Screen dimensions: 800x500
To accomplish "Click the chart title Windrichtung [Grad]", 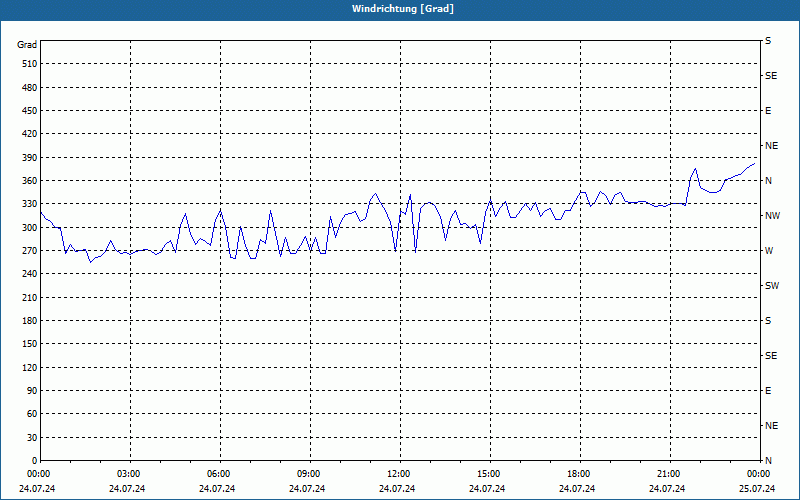I will tap(403, 9).
